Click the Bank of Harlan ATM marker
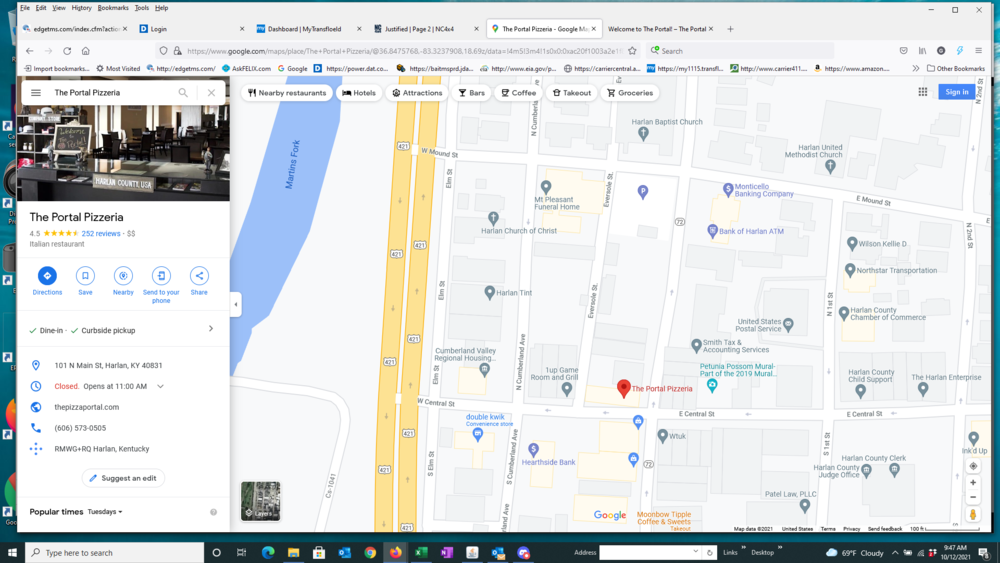 point(712,231)
